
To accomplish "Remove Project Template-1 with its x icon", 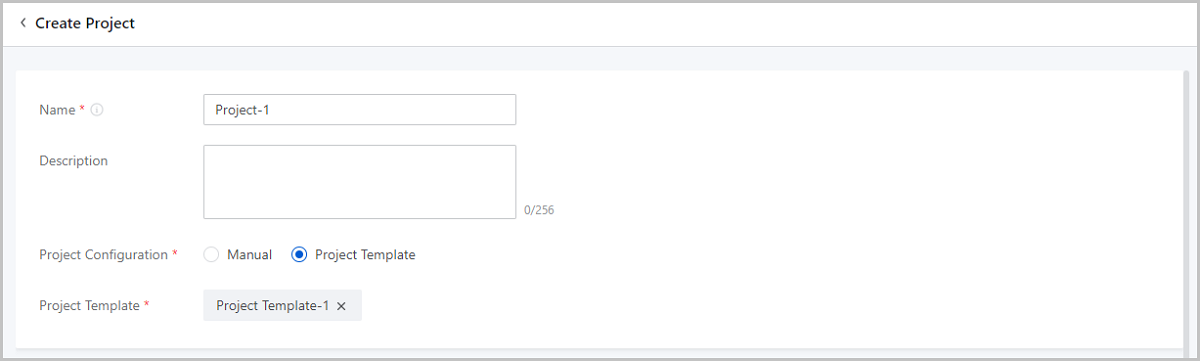I will [x=341, y=307].
